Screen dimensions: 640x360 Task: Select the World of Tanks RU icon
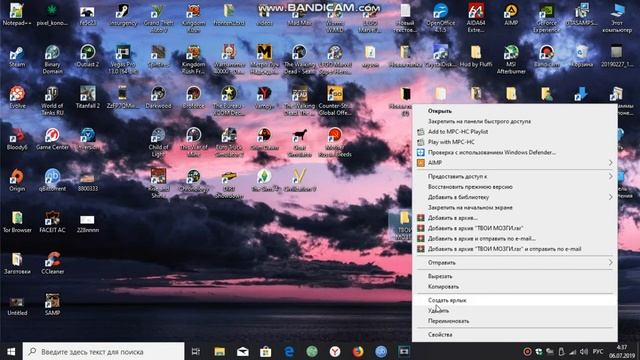52,101
